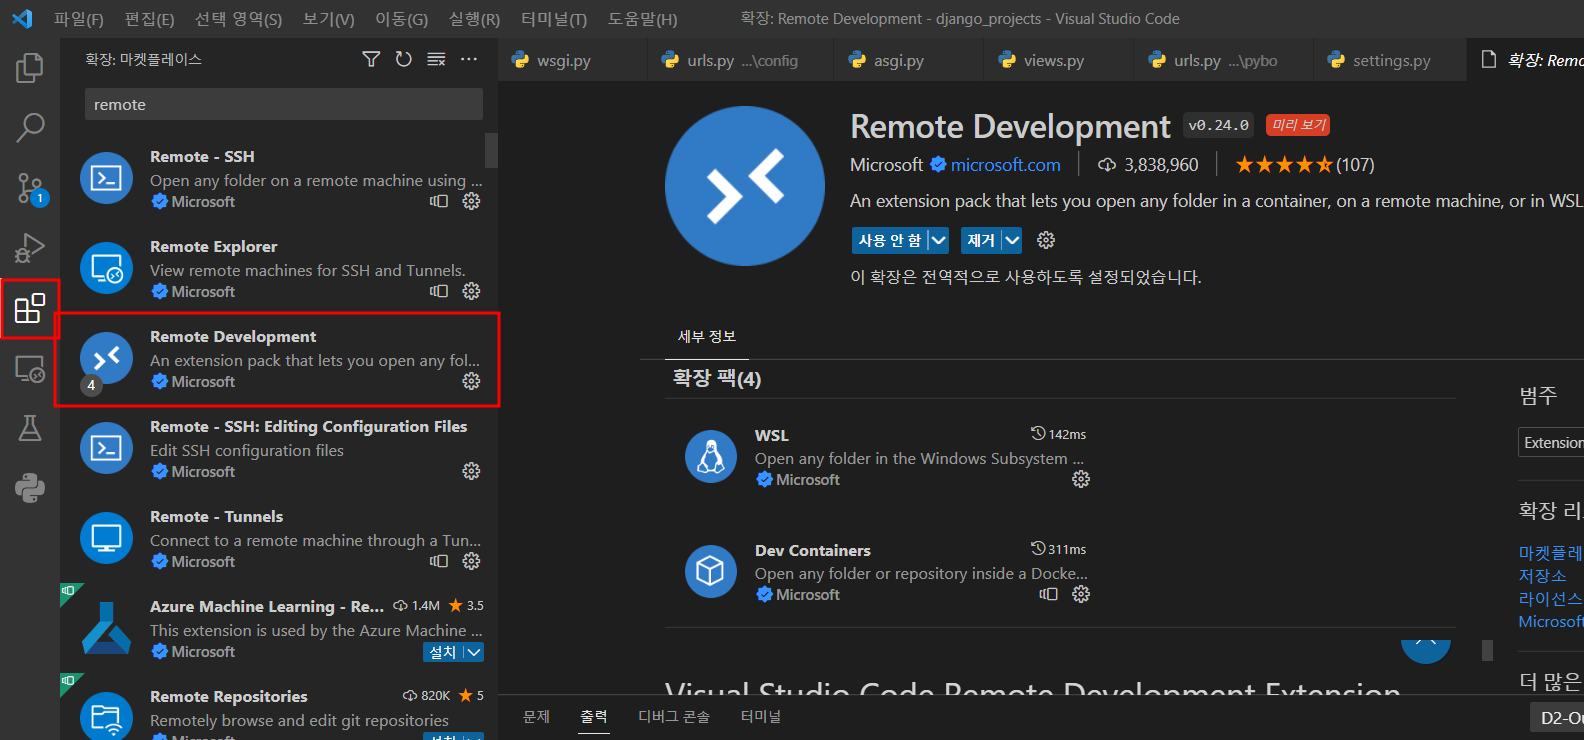The width and height of the screenshot is (1584, 740).
Task: Click the Remote - Tunnels remote indicator icon
Action: [438, 561]
